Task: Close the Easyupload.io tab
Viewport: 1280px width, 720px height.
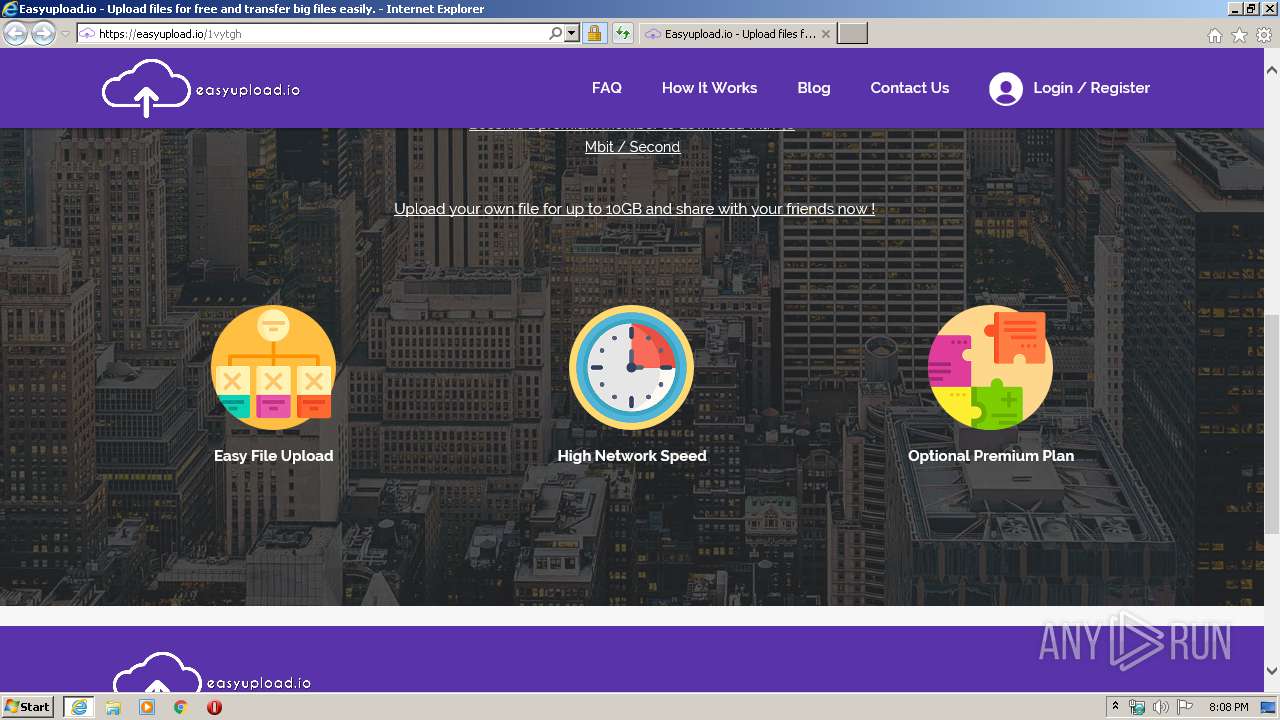Action: 825,34
